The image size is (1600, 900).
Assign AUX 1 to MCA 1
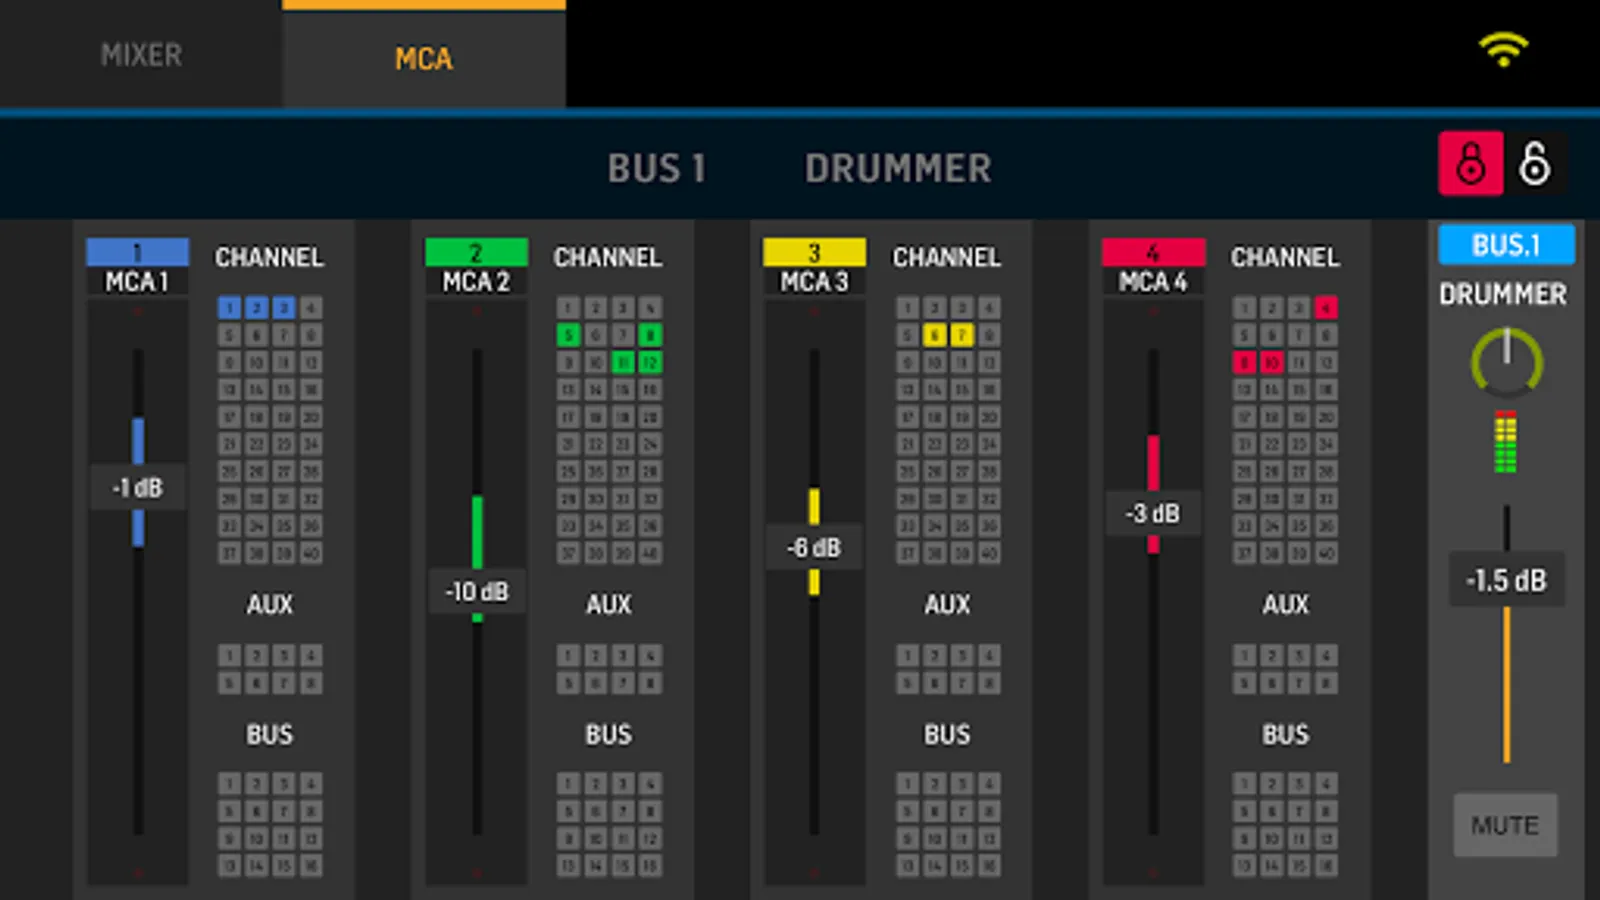point(229,656)
